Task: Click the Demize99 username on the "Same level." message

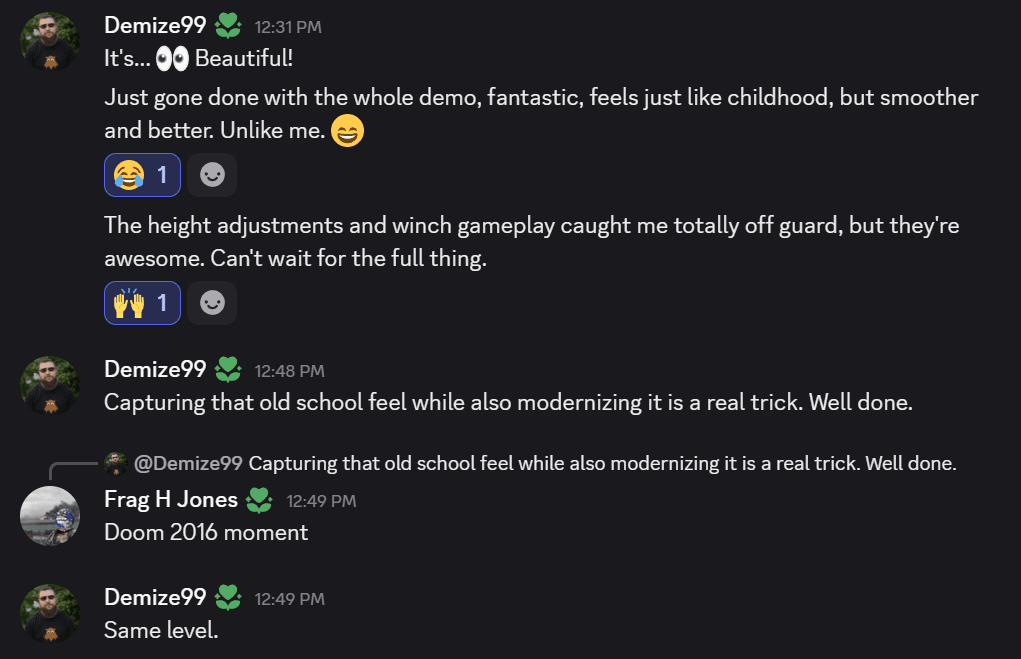Action: (x=155, y=598)
